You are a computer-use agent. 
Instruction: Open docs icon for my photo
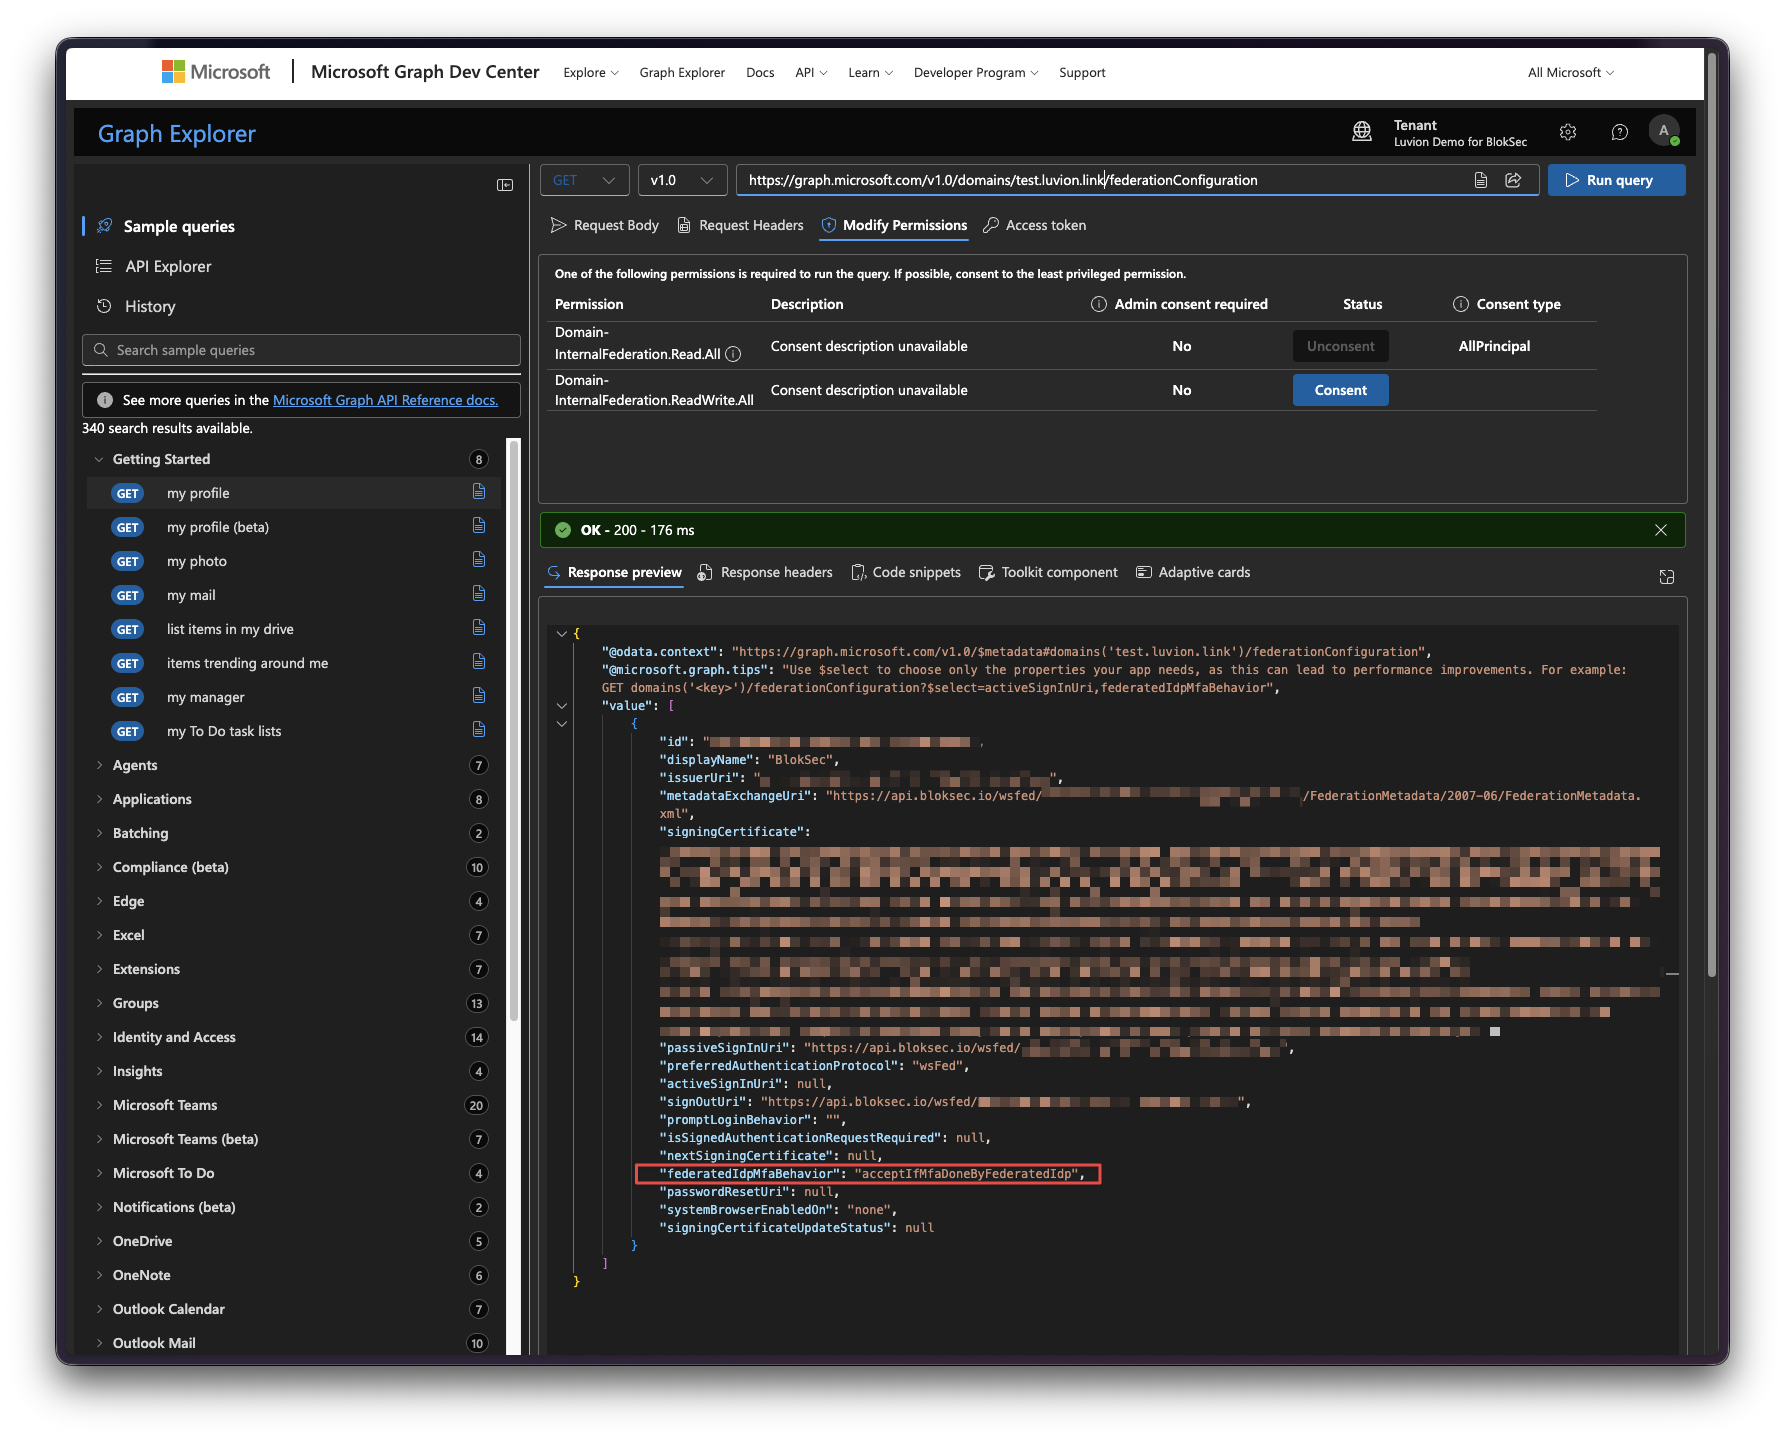479,560
